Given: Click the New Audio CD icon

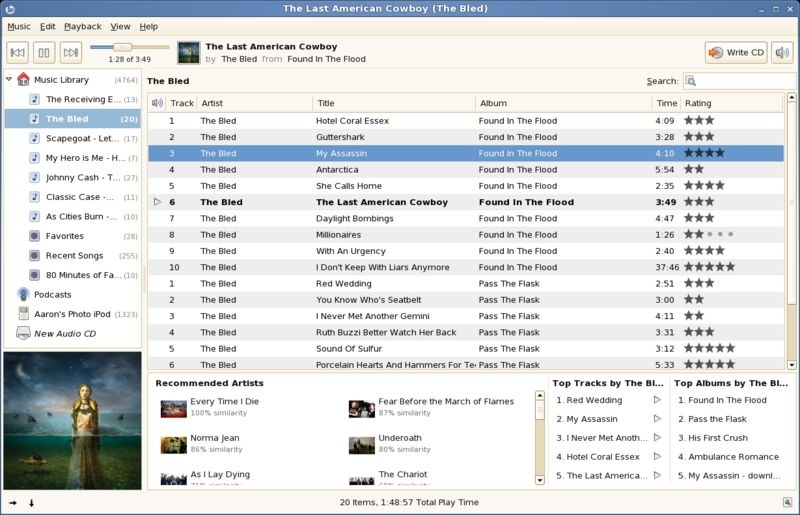Looking at the screenshot, I should 24,333.
